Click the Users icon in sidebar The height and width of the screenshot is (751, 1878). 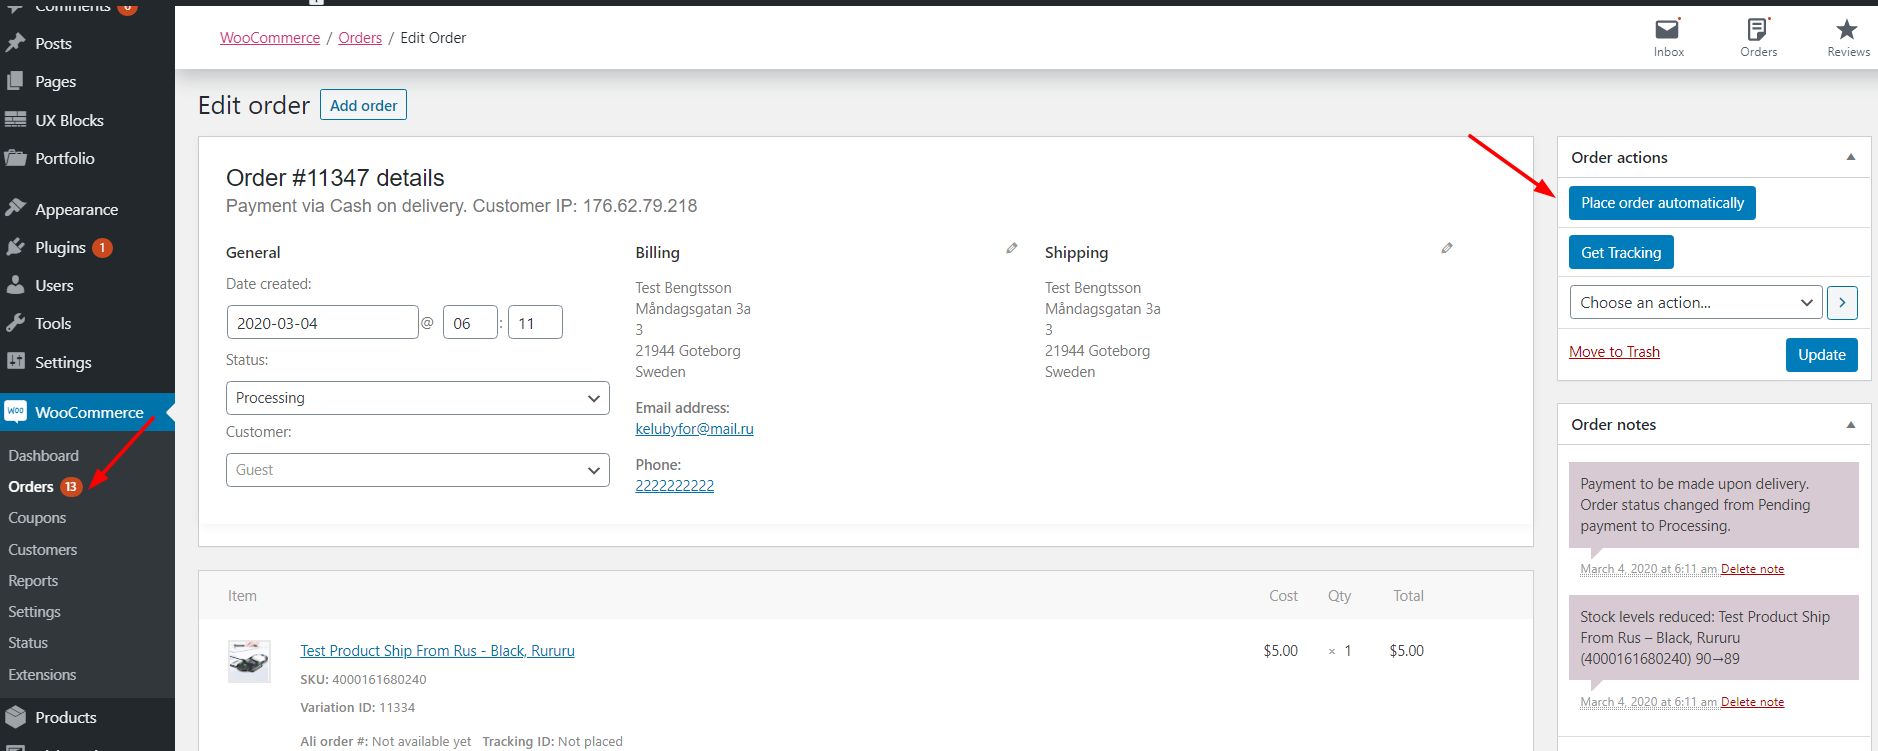tap(15, 285)
